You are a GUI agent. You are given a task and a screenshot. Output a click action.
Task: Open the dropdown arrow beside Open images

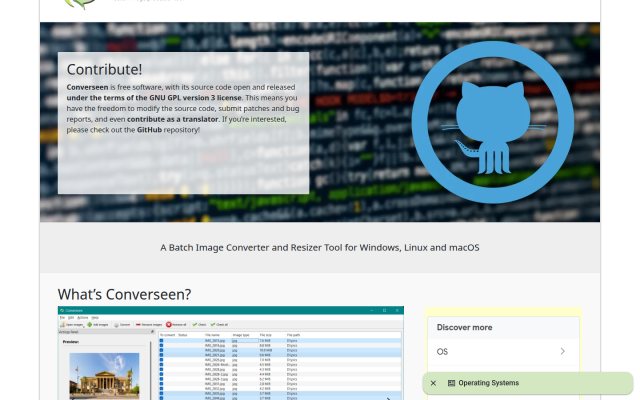coord(84,326)
